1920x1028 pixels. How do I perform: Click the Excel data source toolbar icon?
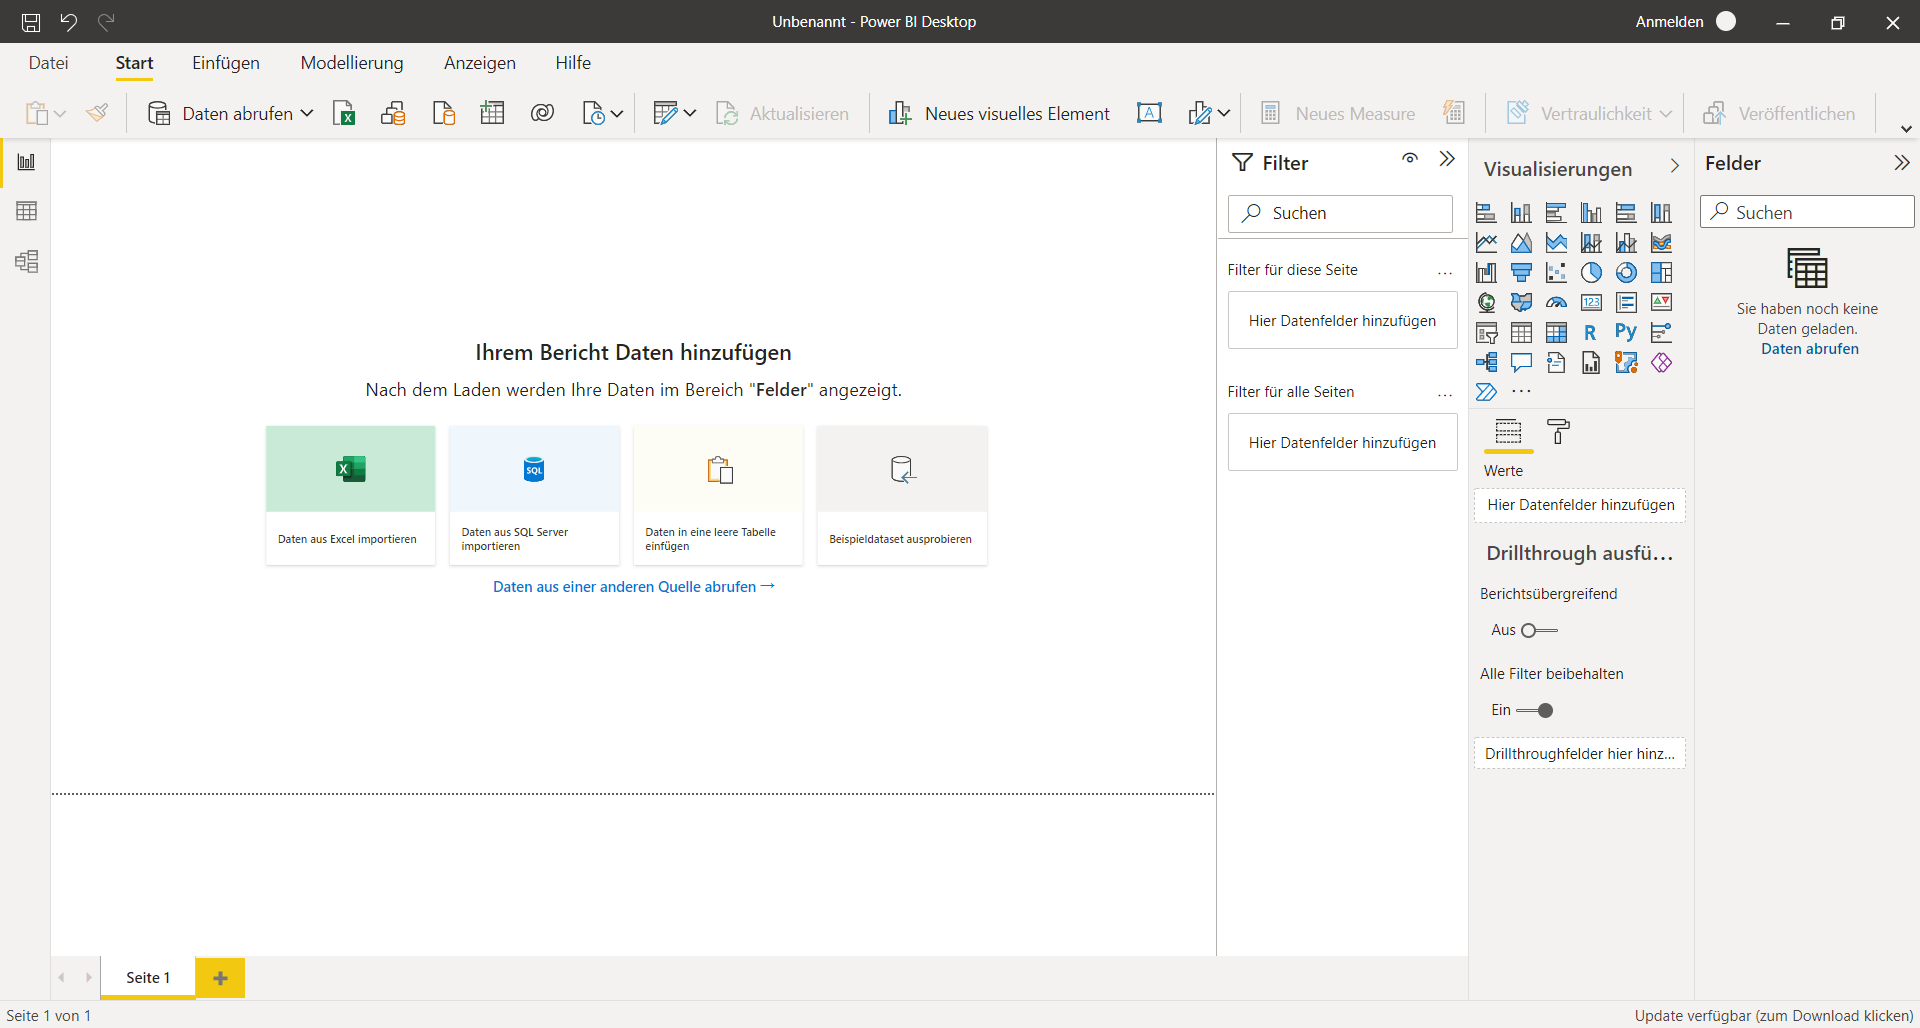tap(344, 114)
